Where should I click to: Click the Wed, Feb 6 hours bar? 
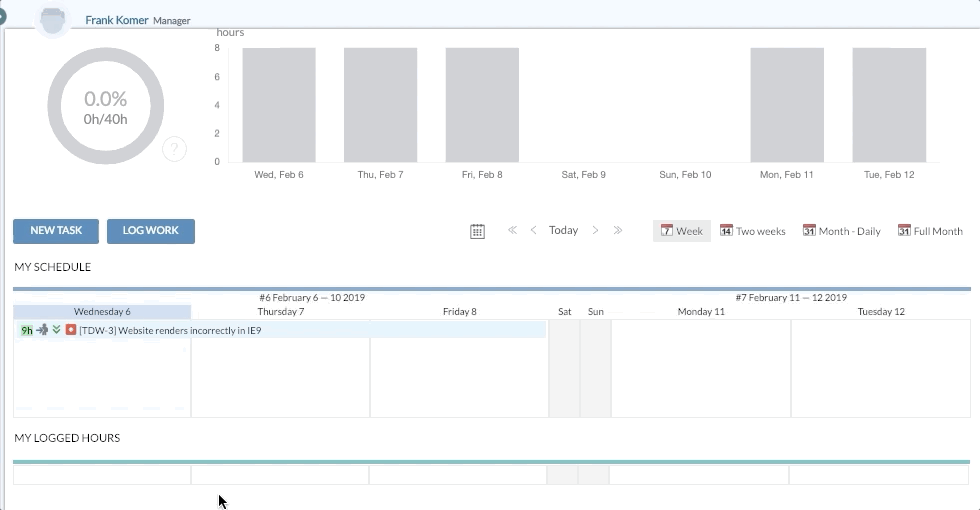point(279,105)
